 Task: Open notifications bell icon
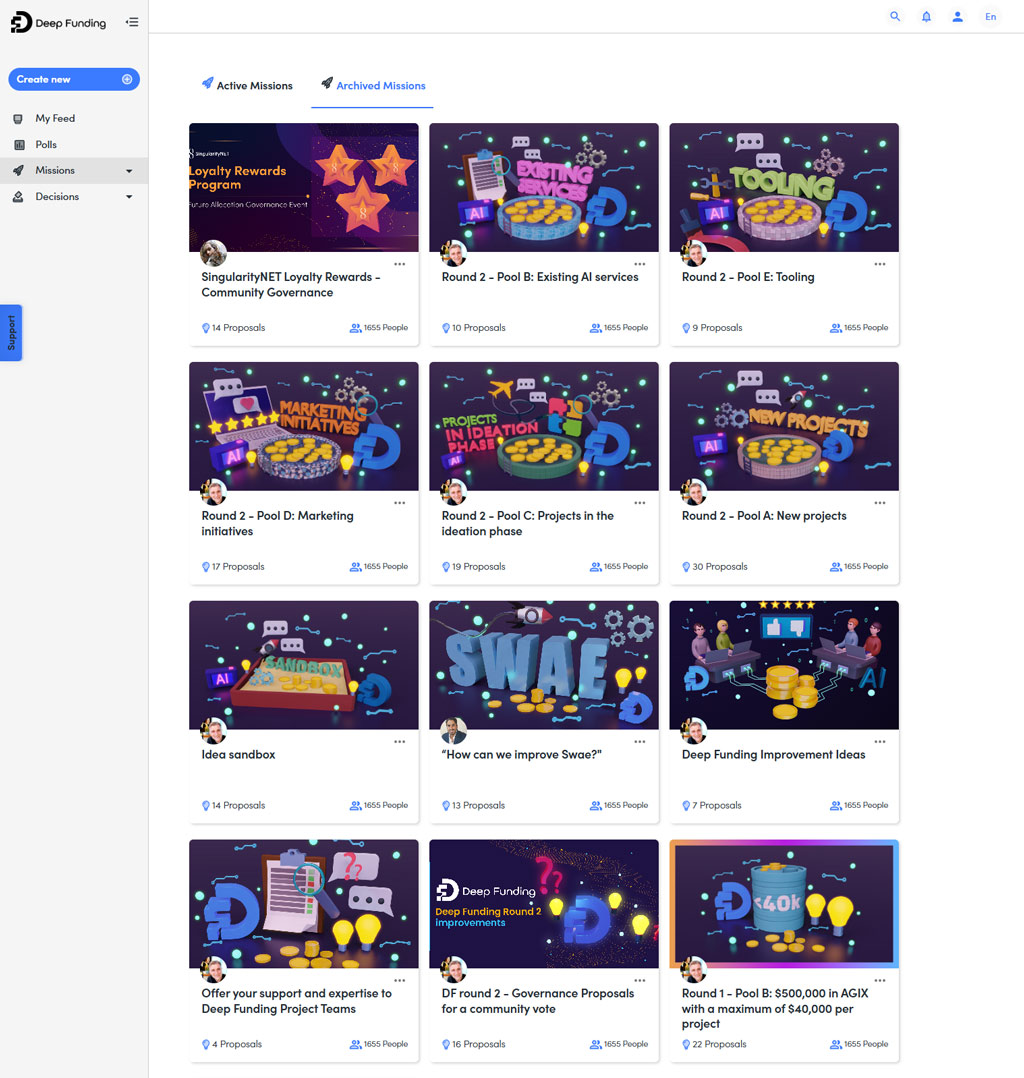926,16
